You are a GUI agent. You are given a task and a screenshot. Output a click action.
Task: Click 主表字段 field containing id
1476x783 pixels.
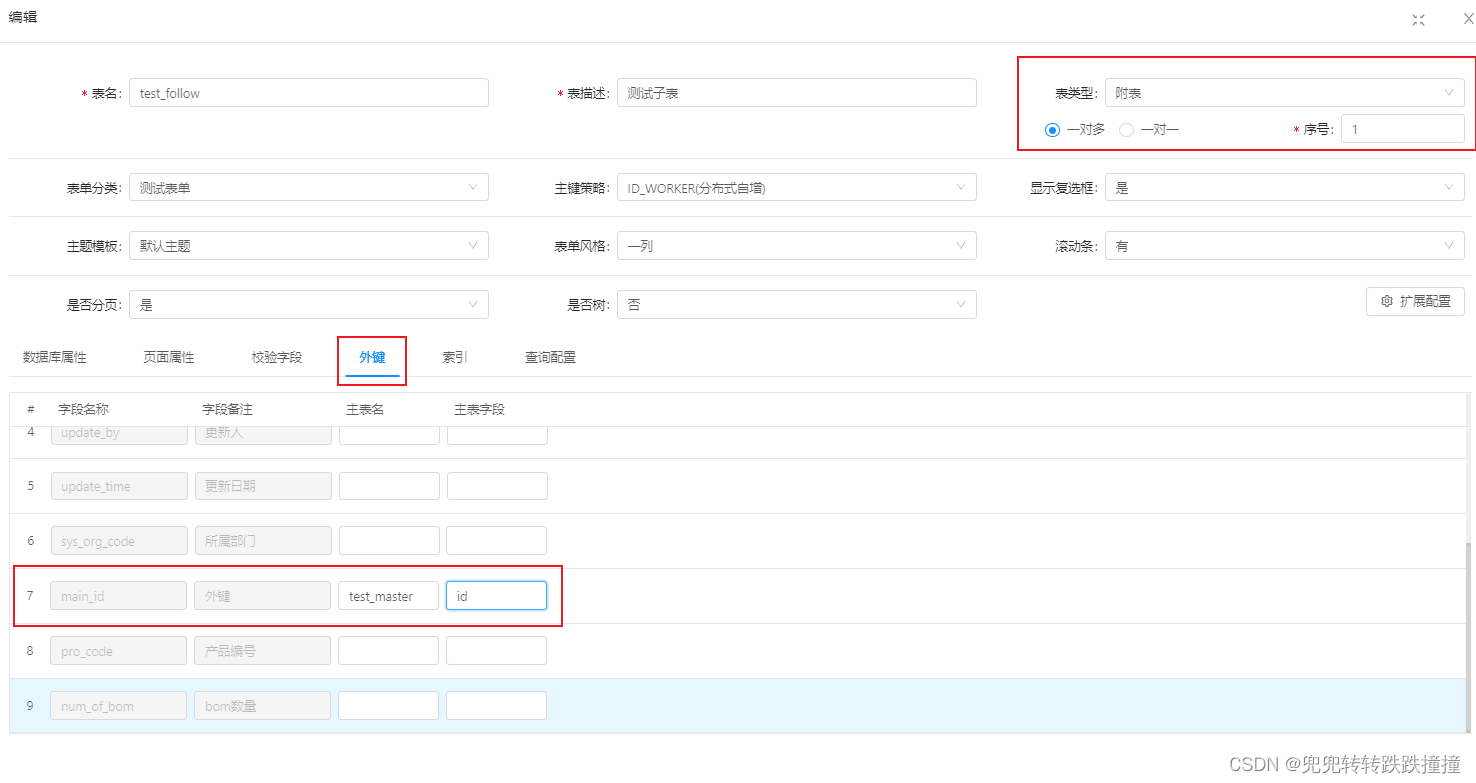(x=496, y=596)
